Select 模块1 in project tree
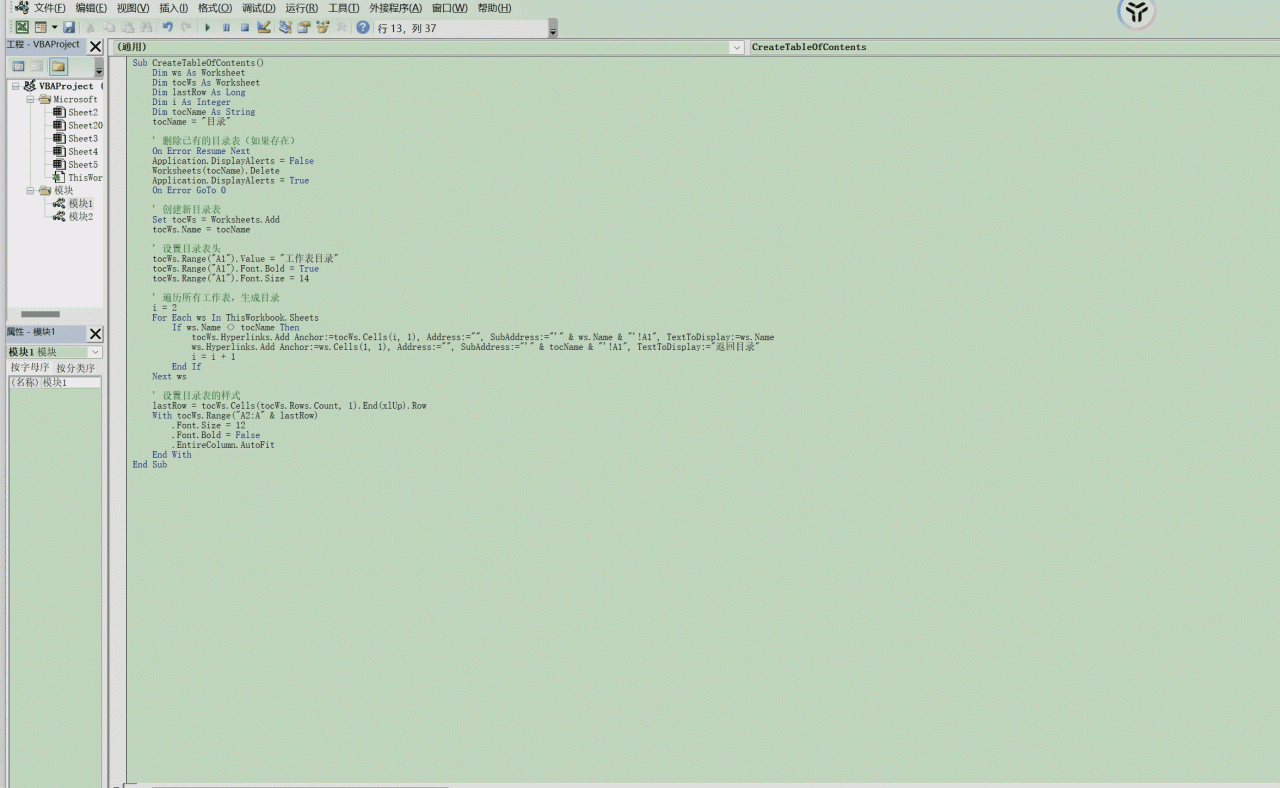 80,203
